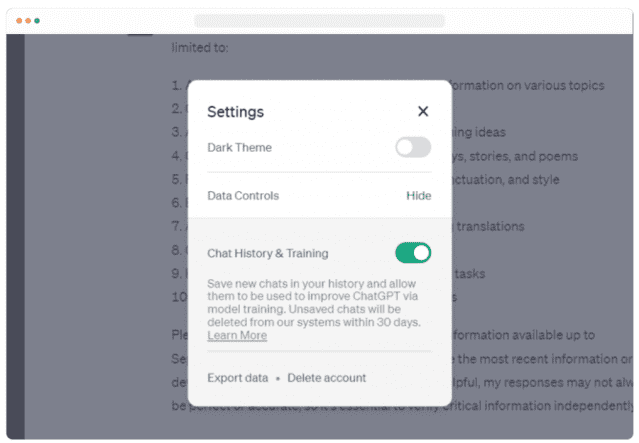Image resolution: width=639 pixels, height=443 pixels.
Task: Click the dot separator beside Export data
Action: click(x=278, y=379)
